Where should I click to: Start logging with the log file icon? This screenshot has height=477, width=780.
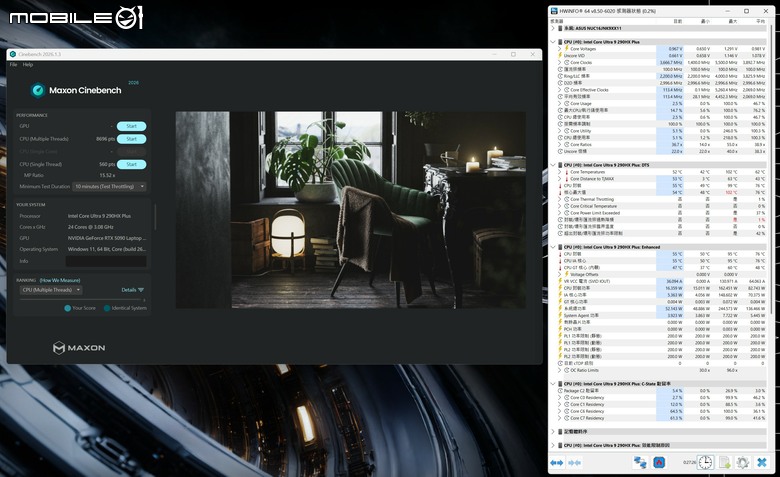(x=725, y=463)
